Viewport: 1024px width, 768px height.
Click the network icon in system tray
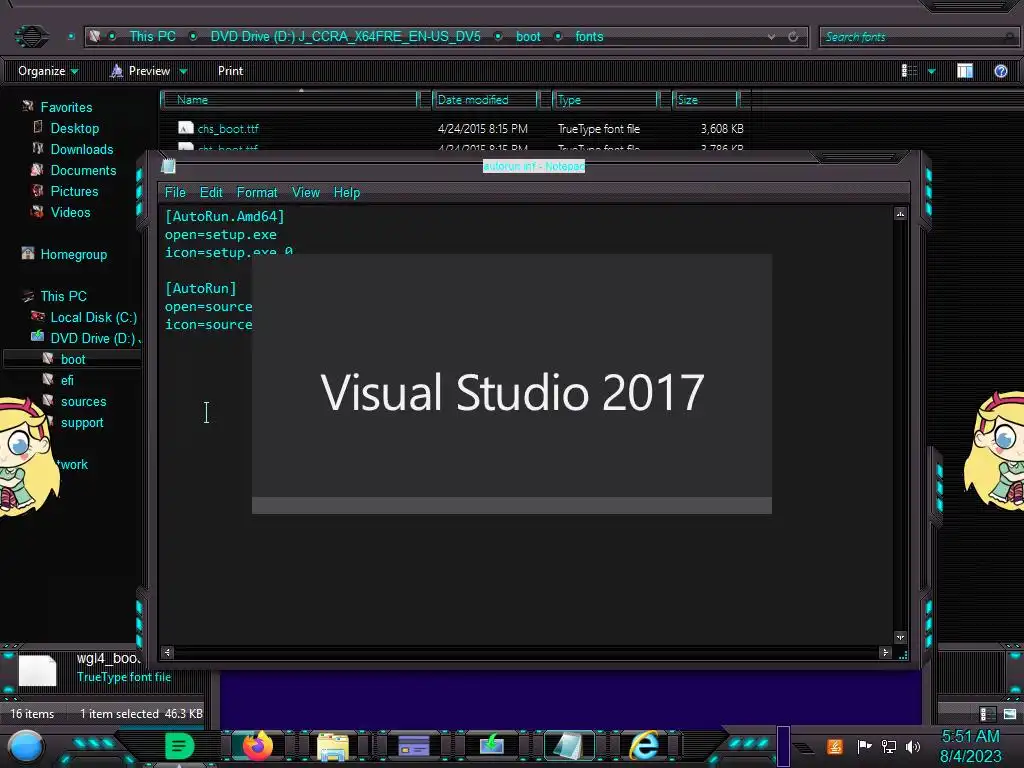tap(889, 746)
